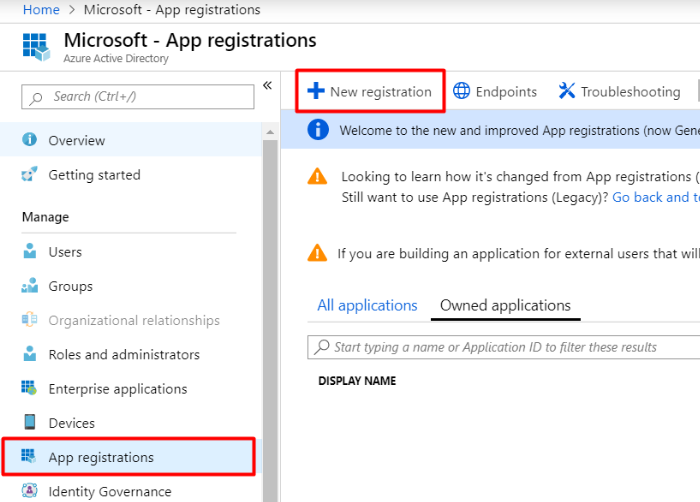Screen dimensions: 700x502
Task: Click the Groups people icon
Action: 29,285
